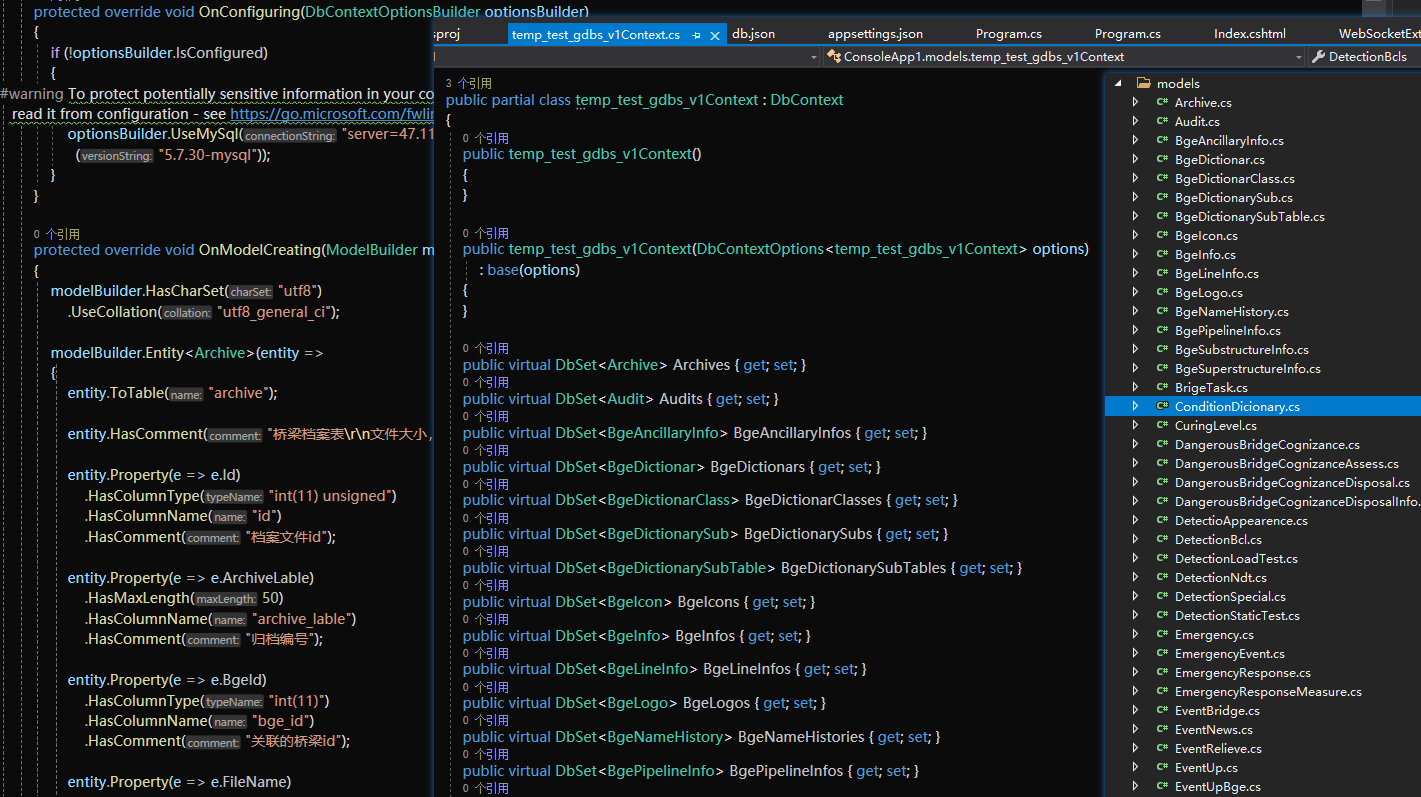This screenshot has width=1421, height=797.
Task: Close the temp_test_gdbs_v1Context.cs tab
Action: [715, 35]
